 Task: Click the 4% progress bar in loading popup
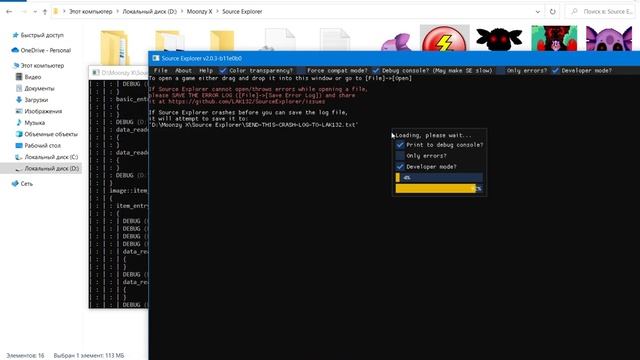coord(439,178)
